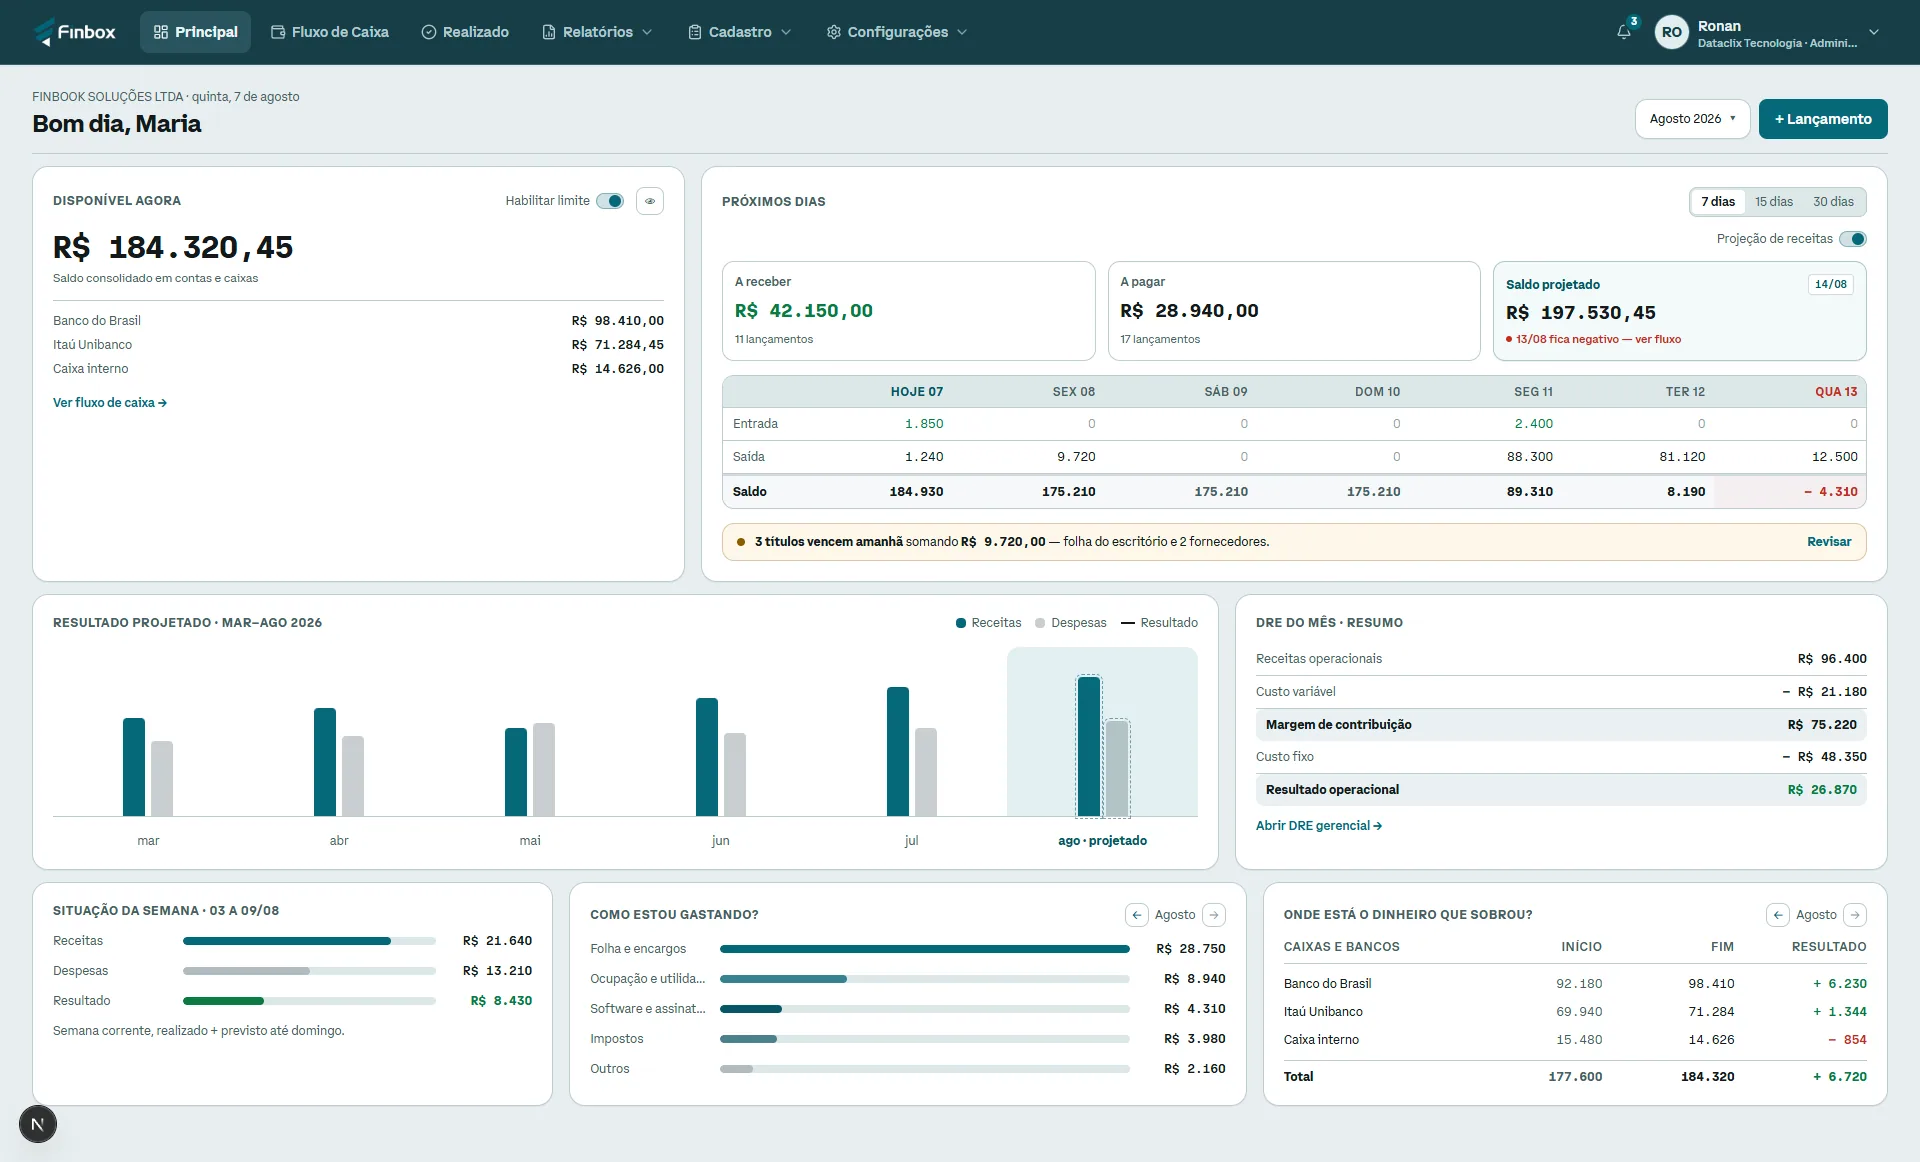This screenshot has width=1920, height=1162.
Task: Select the 15 dias tab
Action: [x=1774, y=202]
